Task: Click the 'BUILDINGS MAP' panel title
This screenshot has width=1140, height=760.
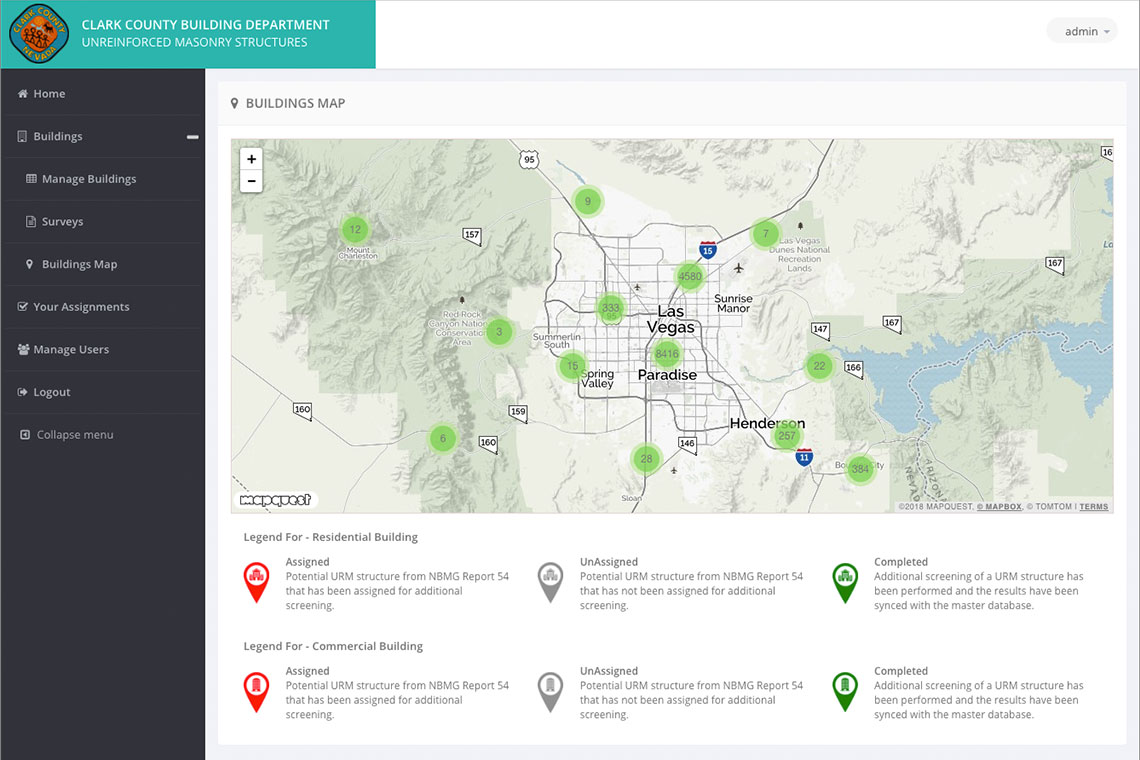Action: click(295, 103)
